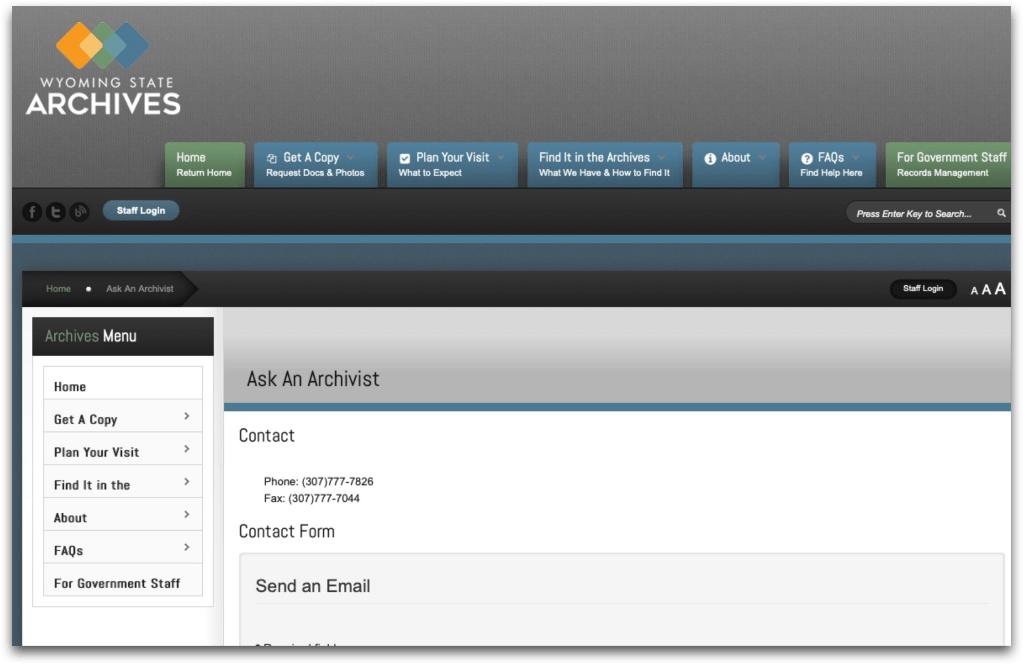Expand the FAQs sidebar chevron
The image size is (1023, 664).
point(187,547)
